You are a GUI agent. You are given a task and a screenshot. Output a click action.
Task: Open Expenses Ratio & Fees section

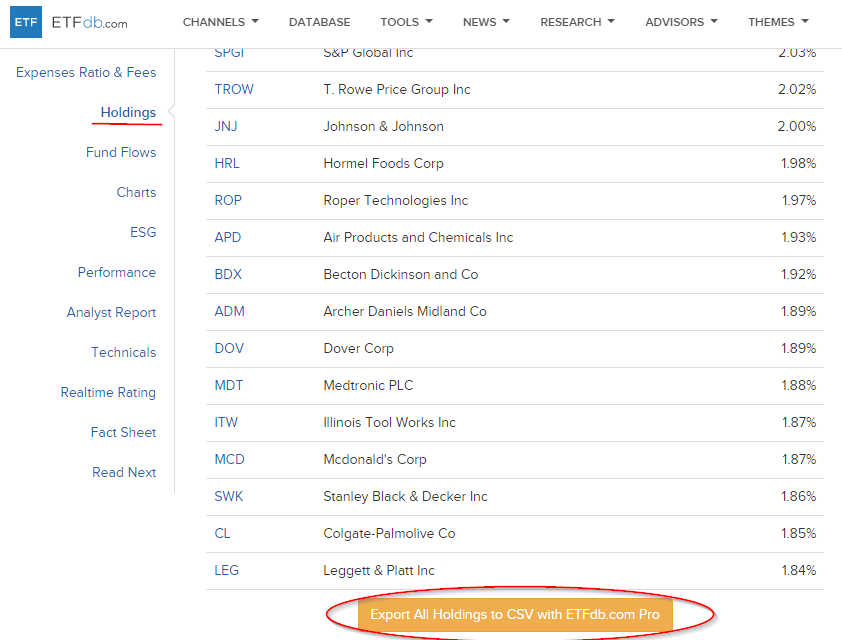pos(86,72)
